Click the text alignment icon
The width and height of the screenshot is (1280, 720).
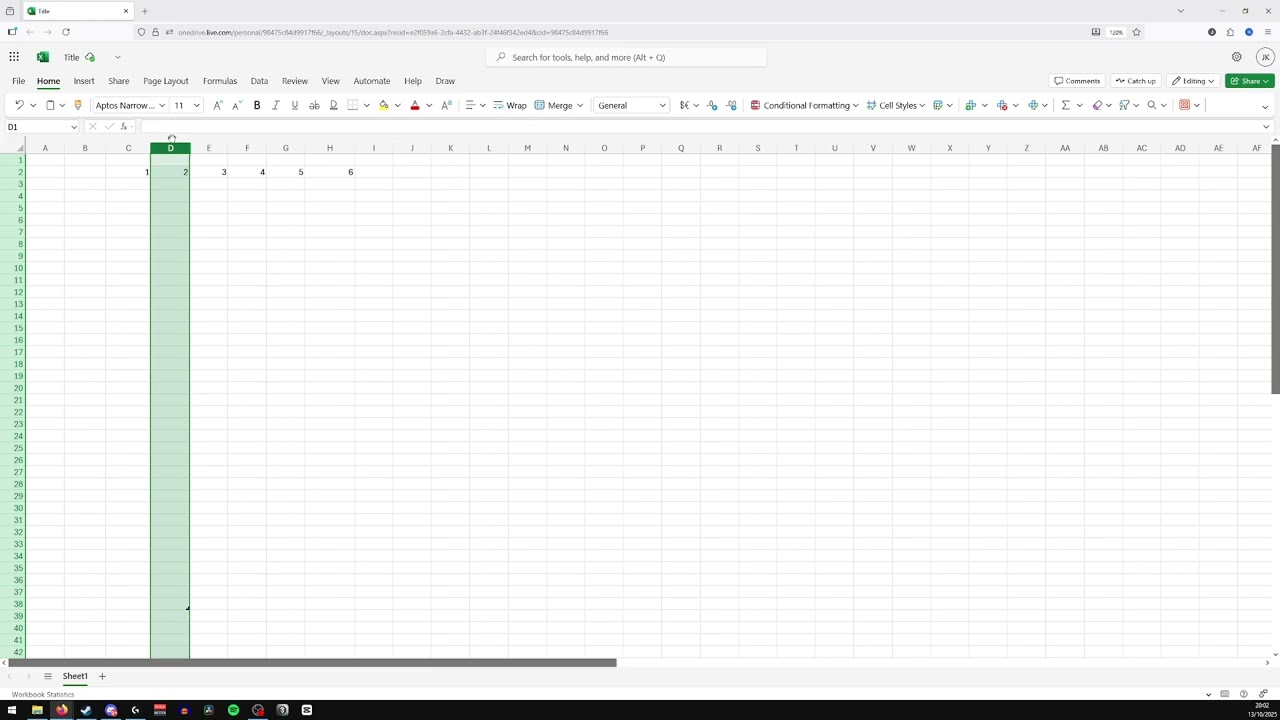[x=470, y=105]
